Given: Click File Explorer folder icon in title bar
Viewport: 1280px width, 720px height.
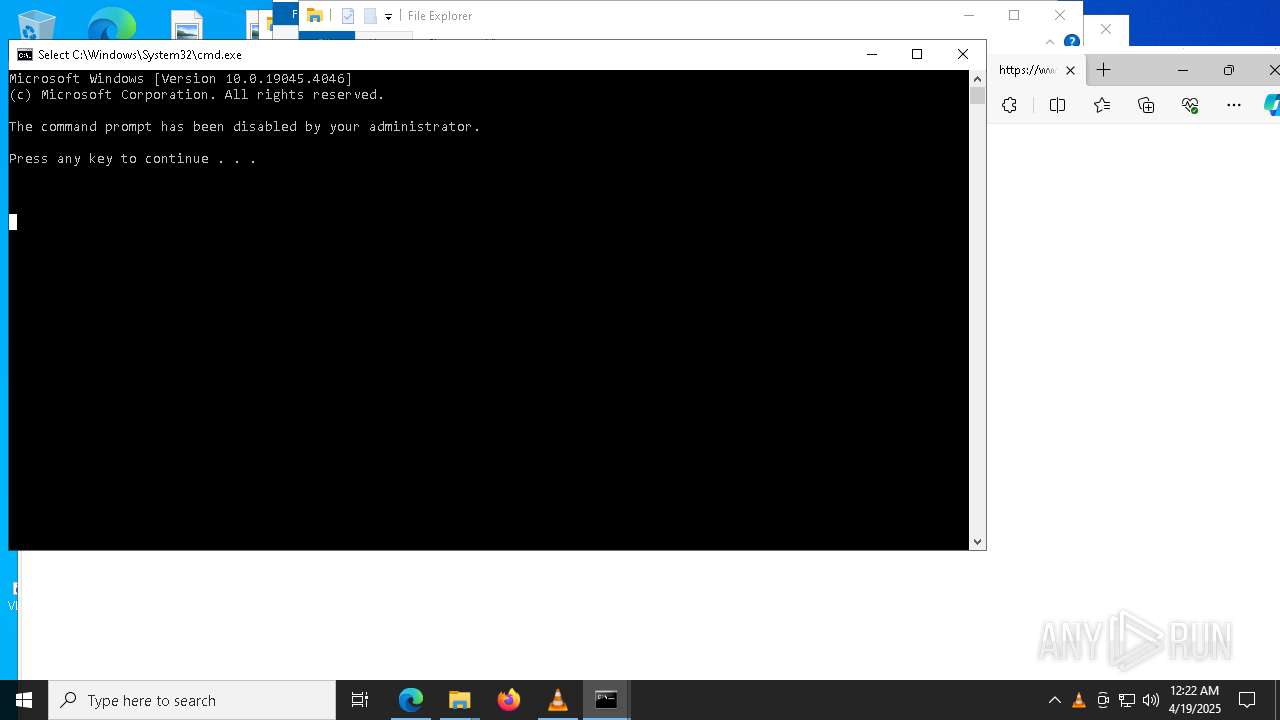Looking at the screenshot, I should click(314, 16).
